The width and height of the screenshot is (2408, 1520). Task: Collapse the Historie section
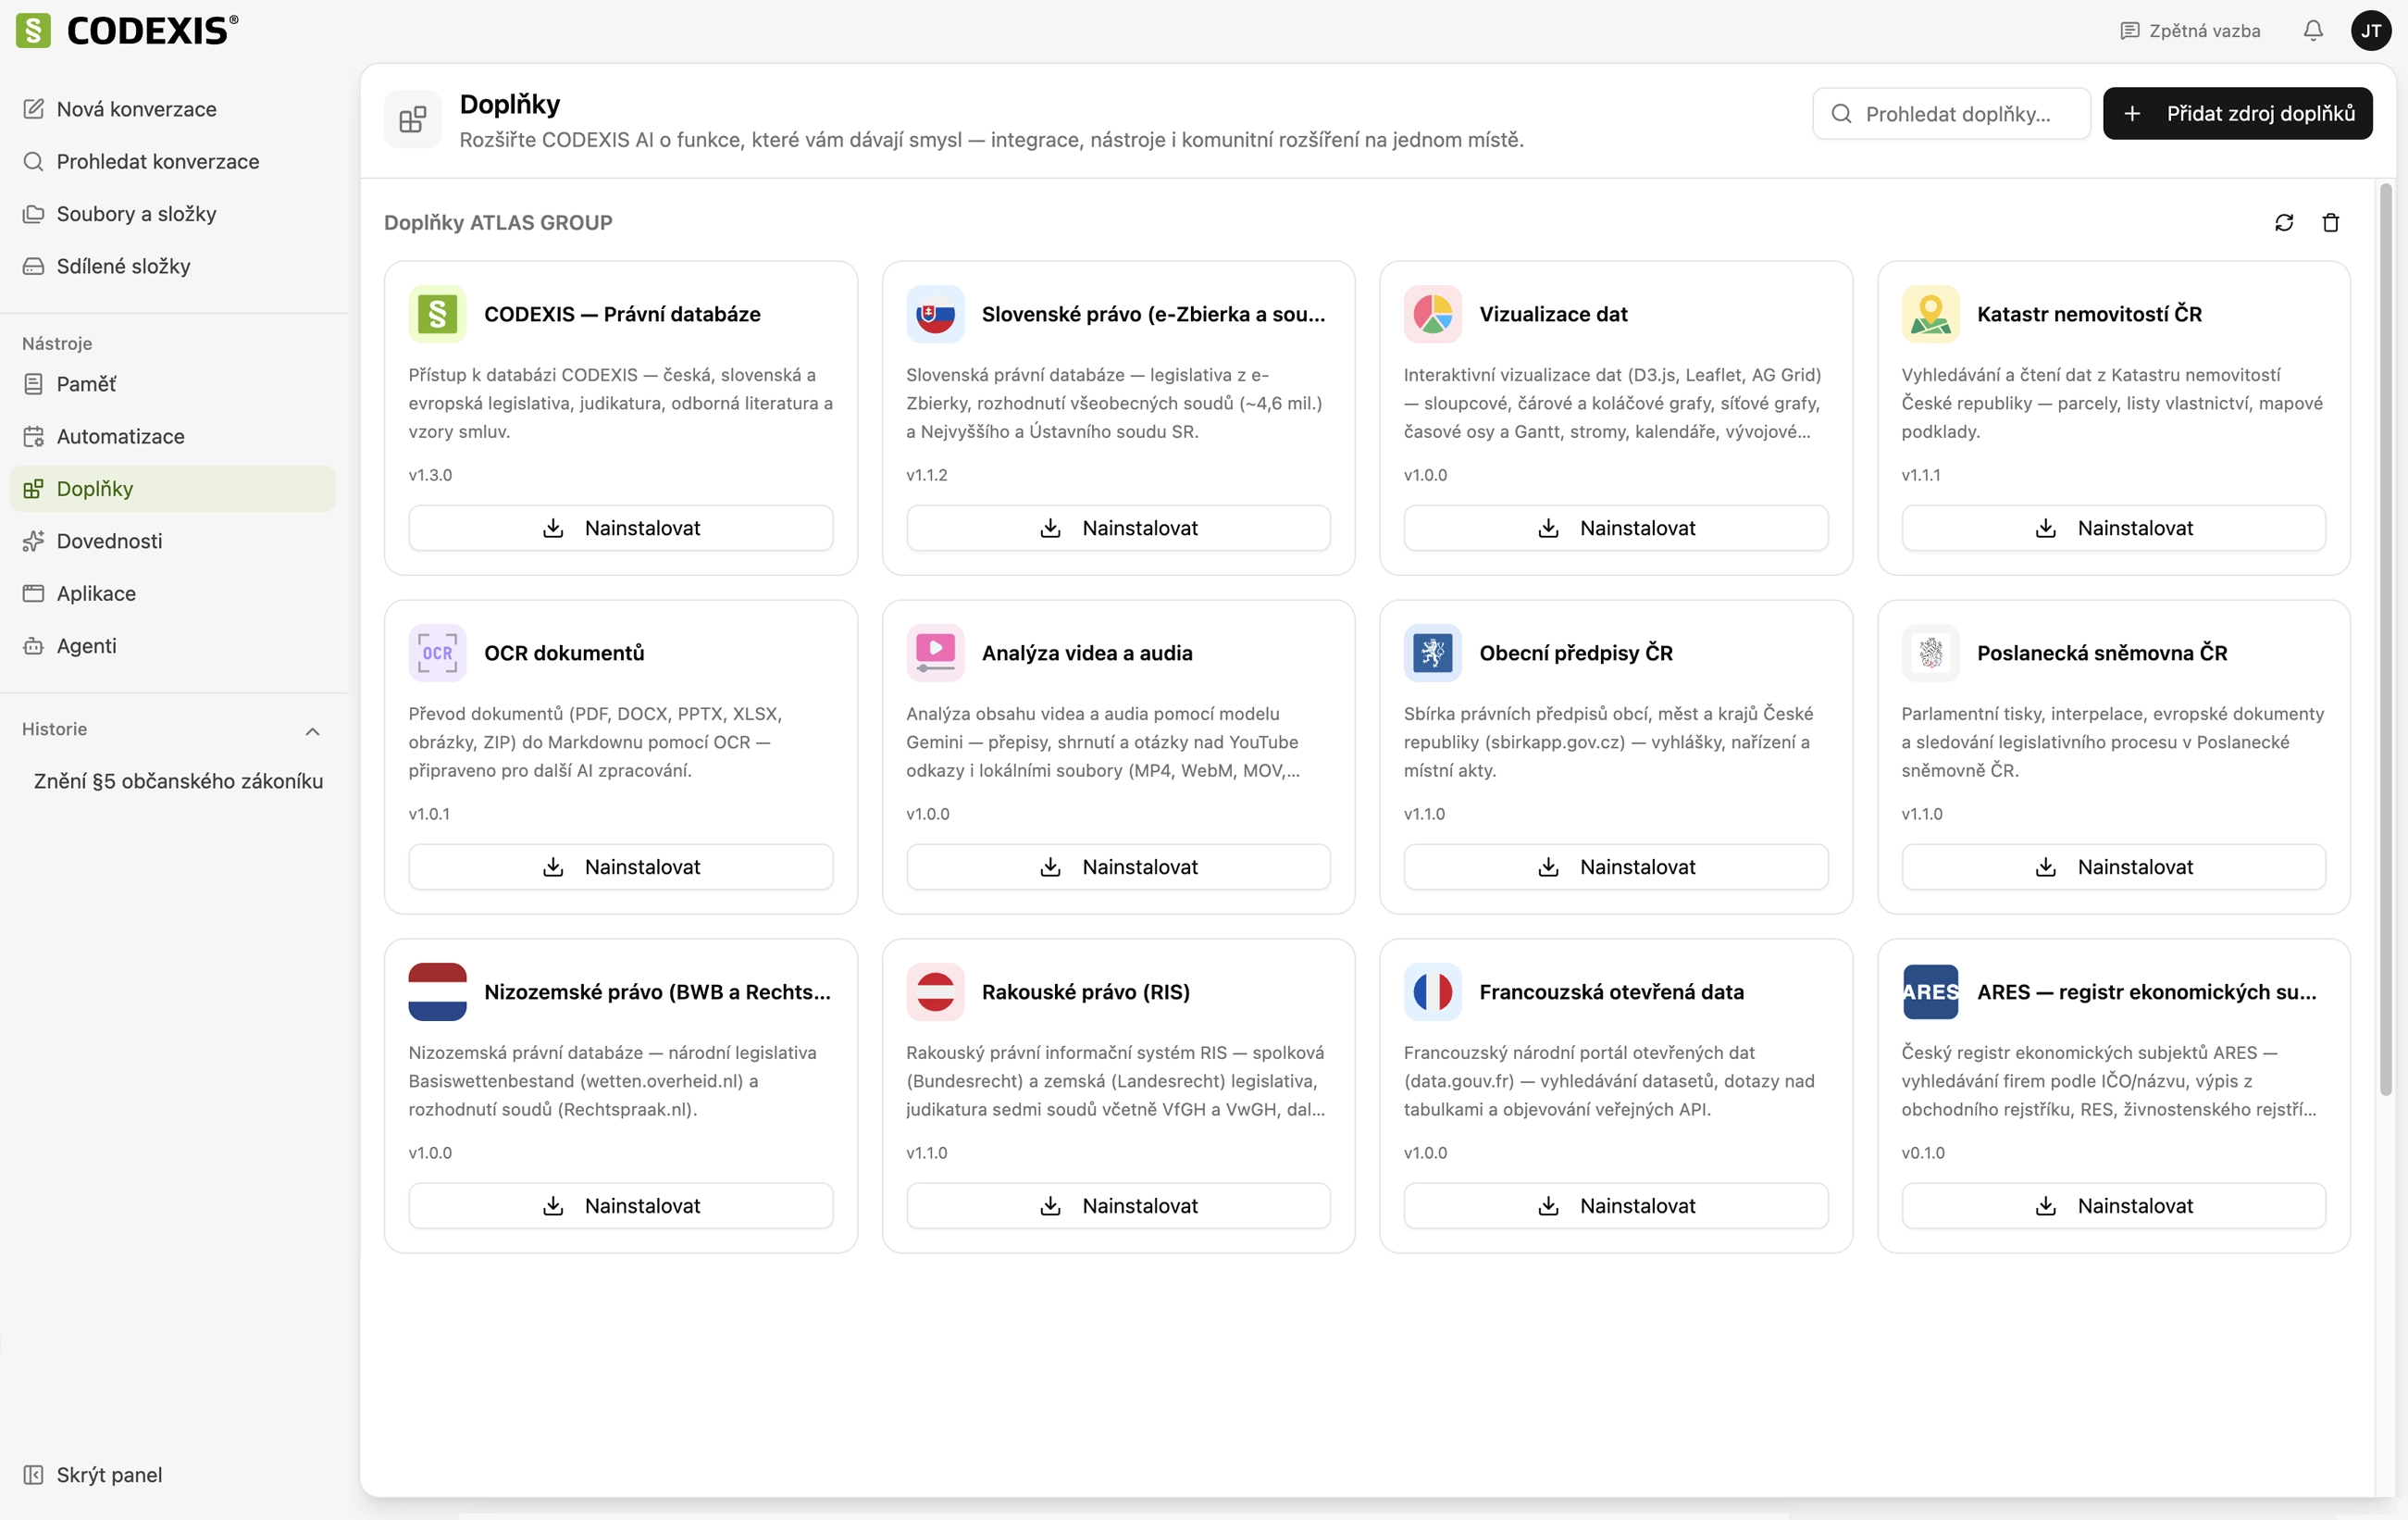312,731
